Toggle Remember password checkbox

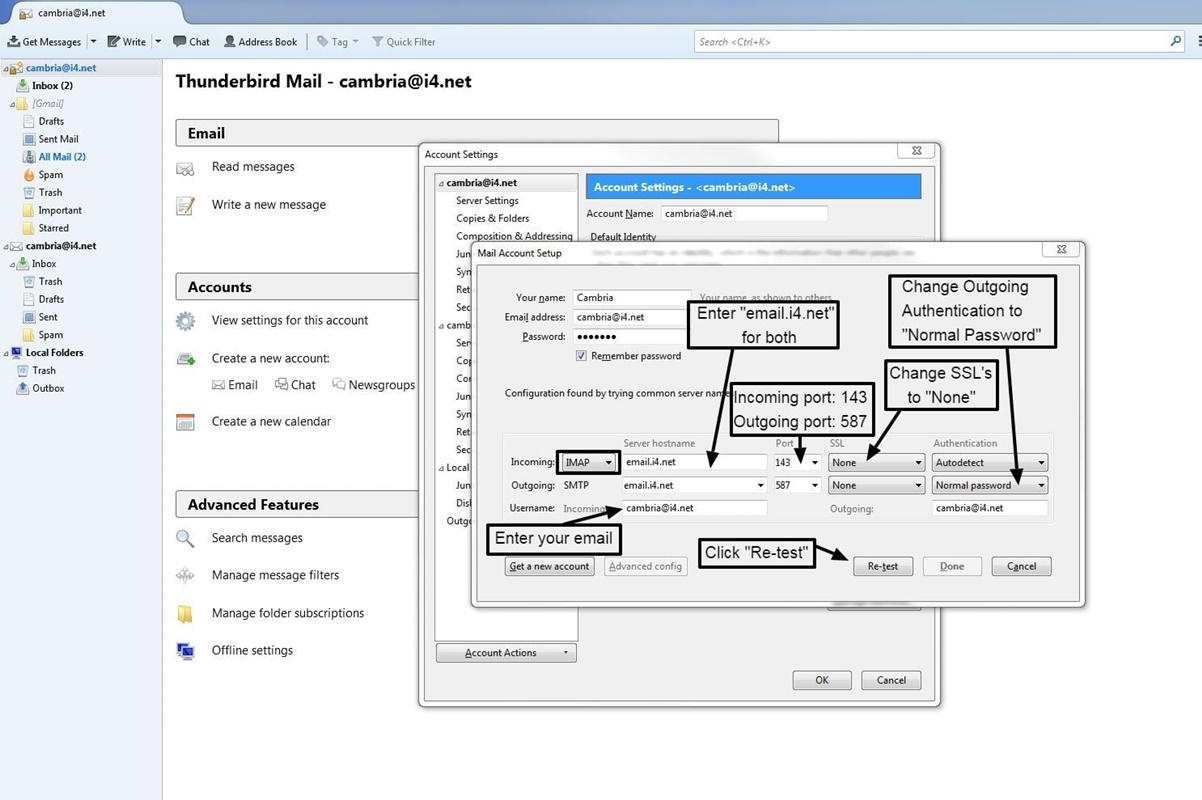pos(581,356)
